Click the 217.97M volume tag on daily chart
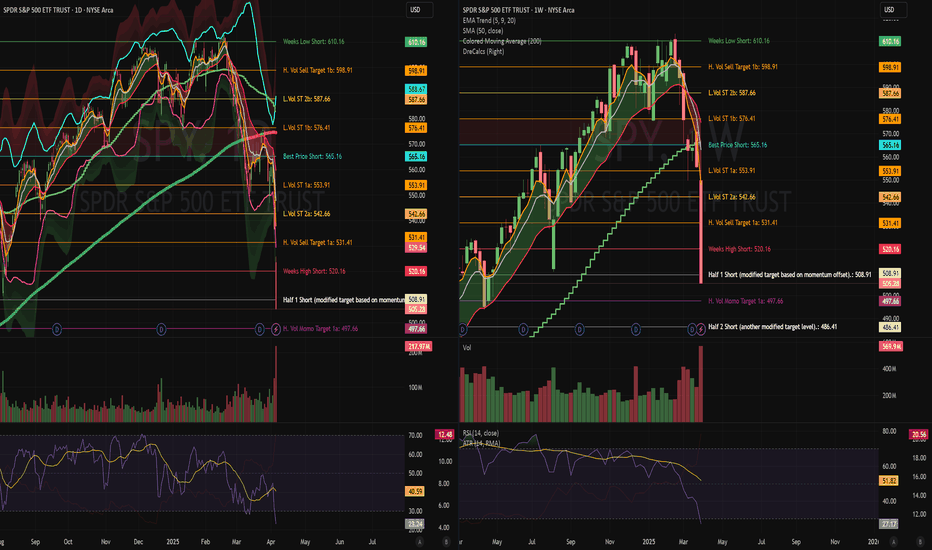Screen dimensions: 932x550 [x=418, y=346]
